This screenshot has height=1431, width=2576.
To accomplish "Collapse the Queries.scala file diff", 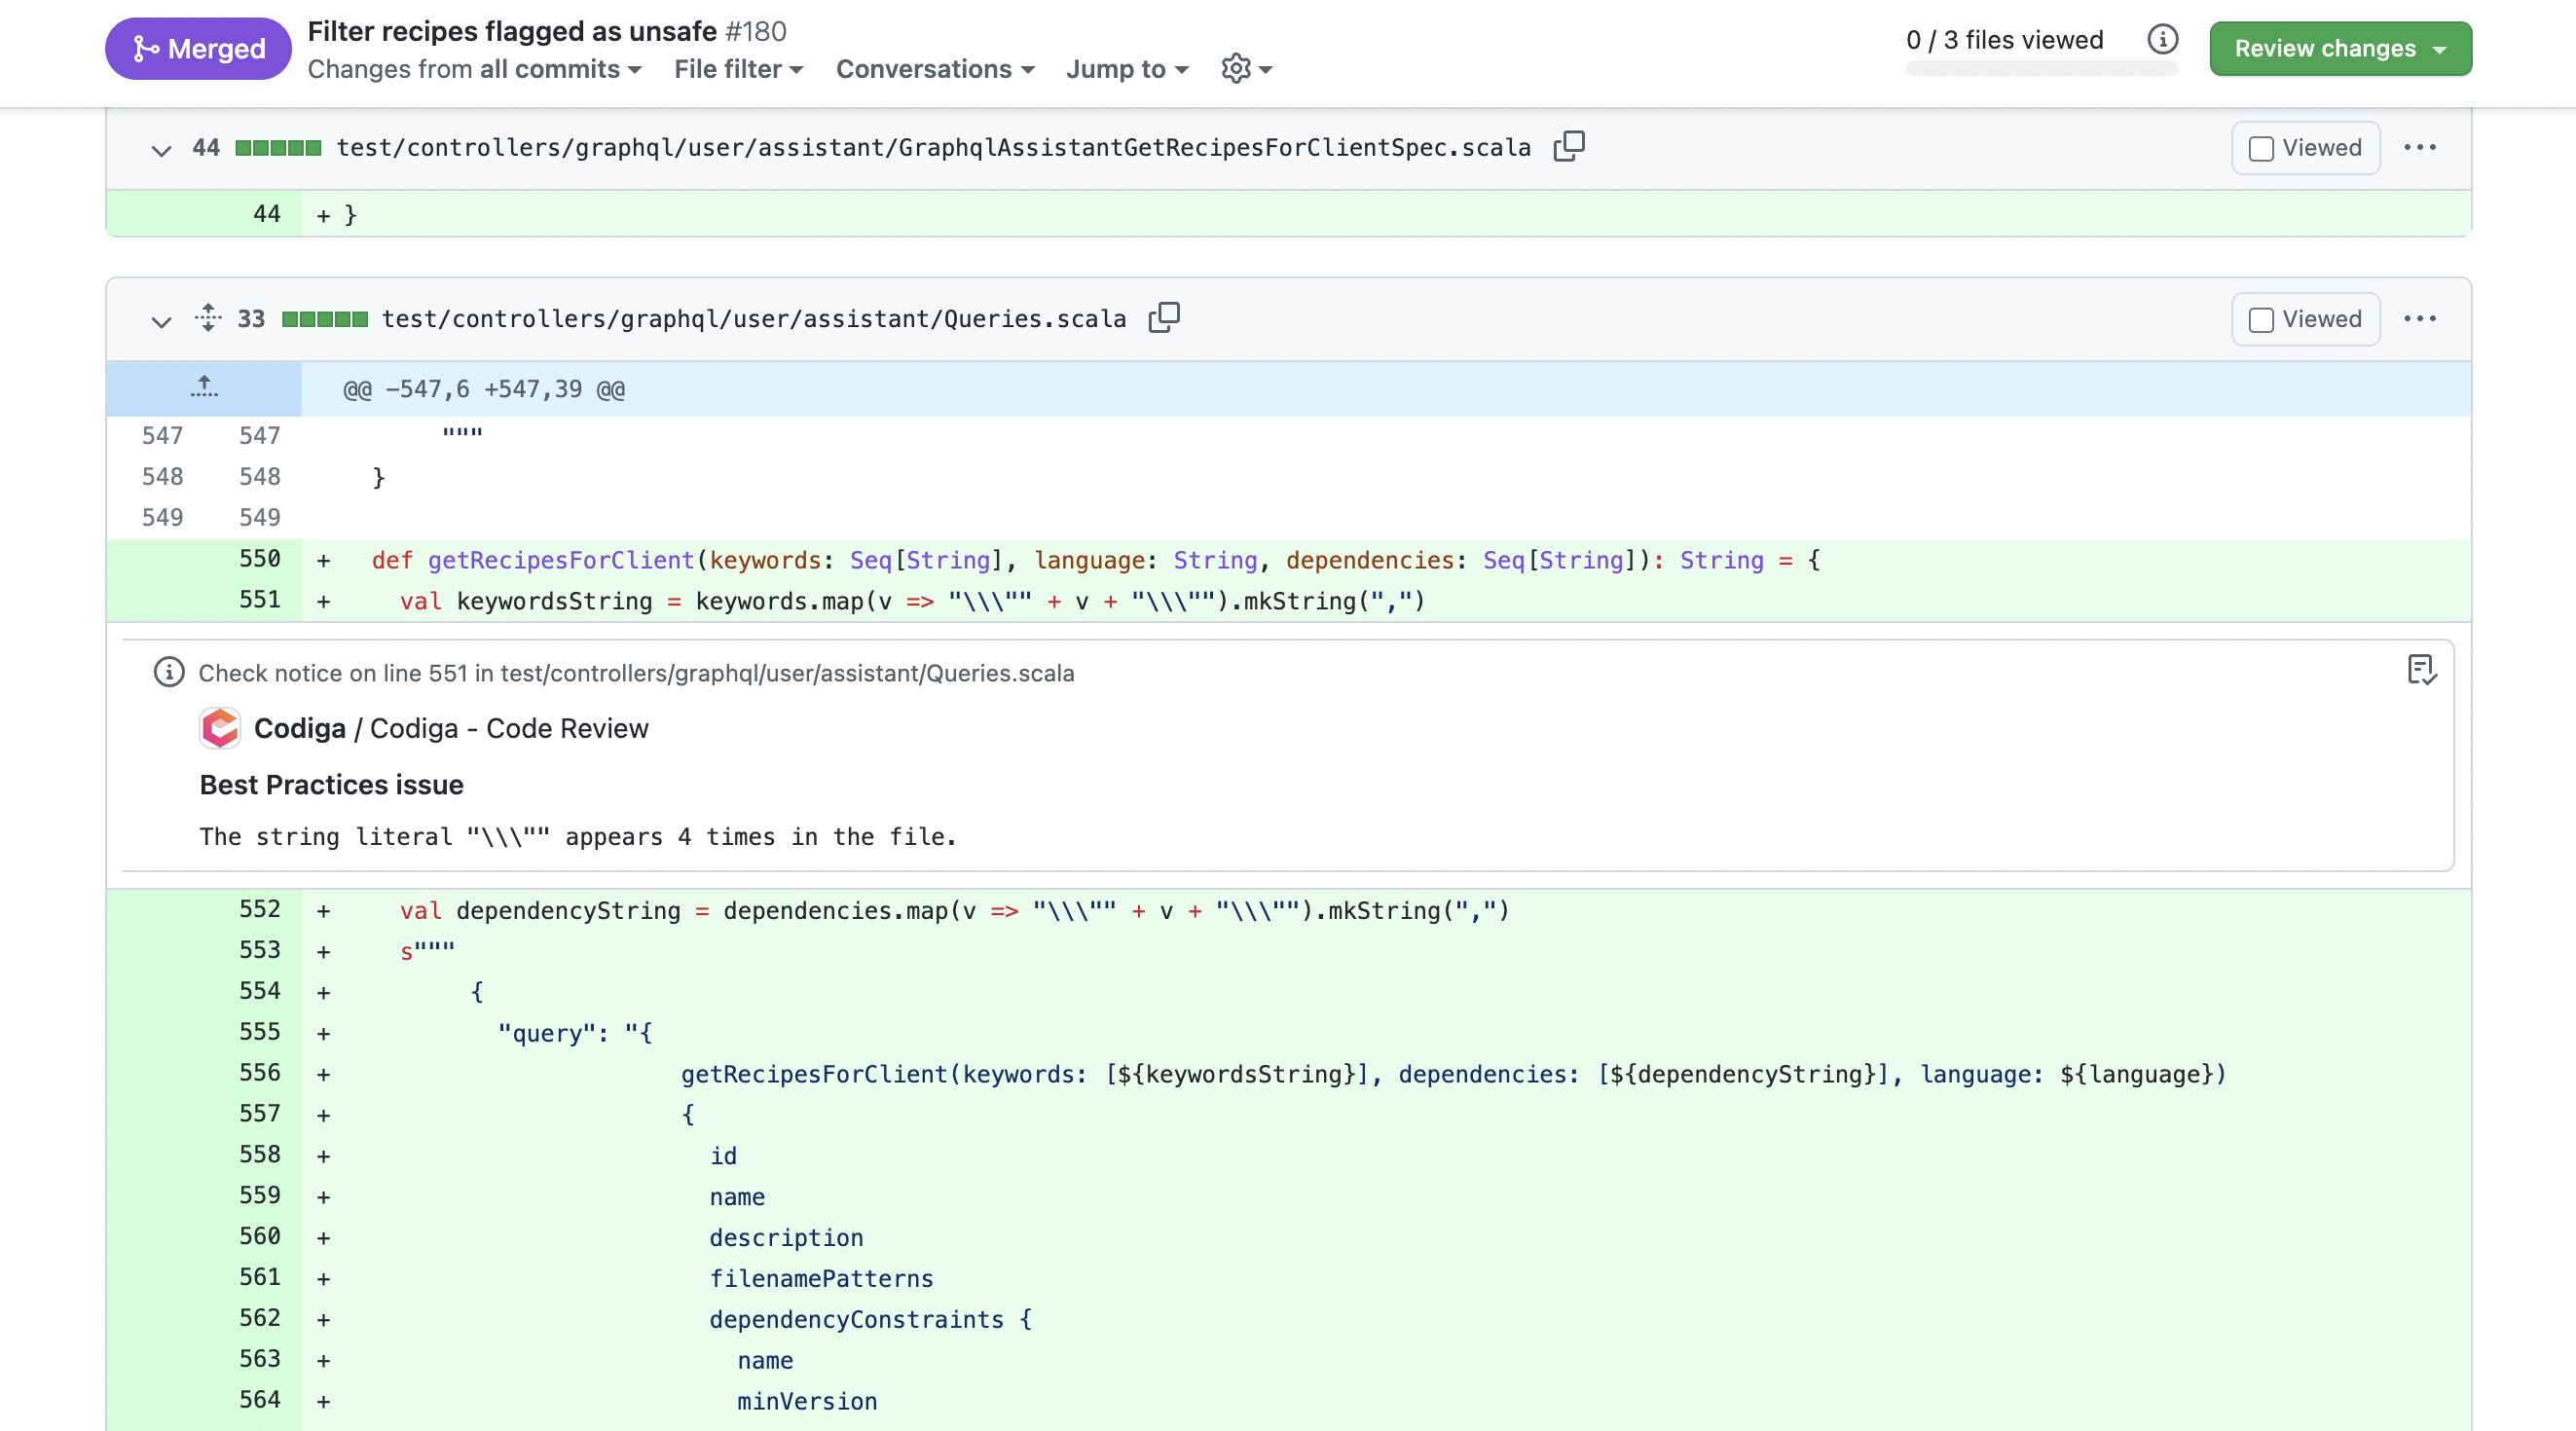I will click(161, 321).
